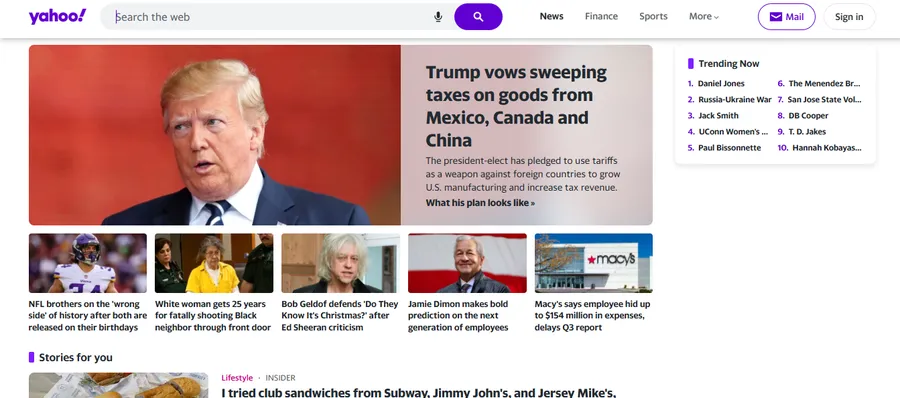
Task: Click the sandwich story thumbnail
Action: pos(118,385)
